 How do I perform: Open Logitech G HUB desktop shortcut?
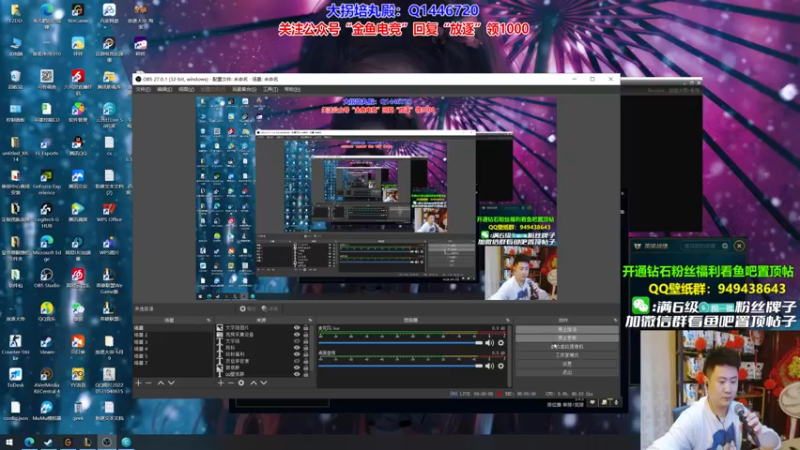(46, 215)
